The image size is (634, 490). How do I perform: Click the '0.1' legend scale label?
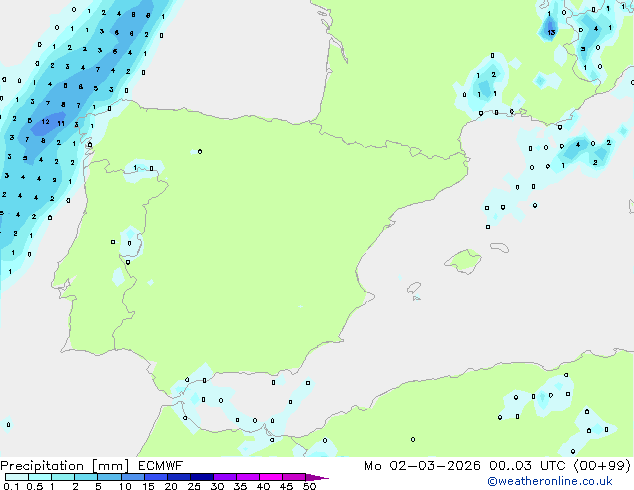click(11, 486)
